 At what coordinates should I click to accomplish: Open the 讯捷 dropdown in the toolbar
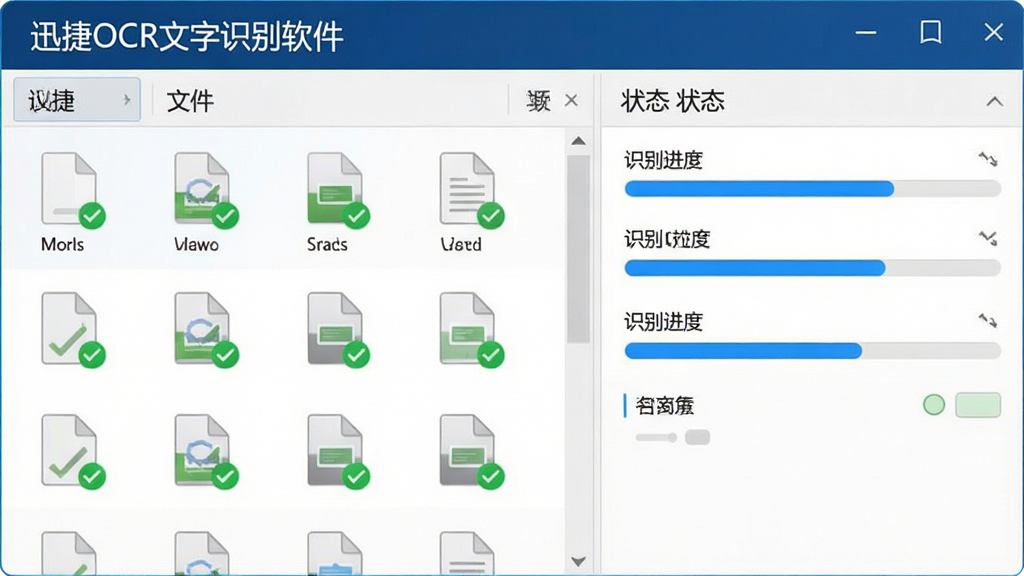pyautogui.click(x=77, y=100)
